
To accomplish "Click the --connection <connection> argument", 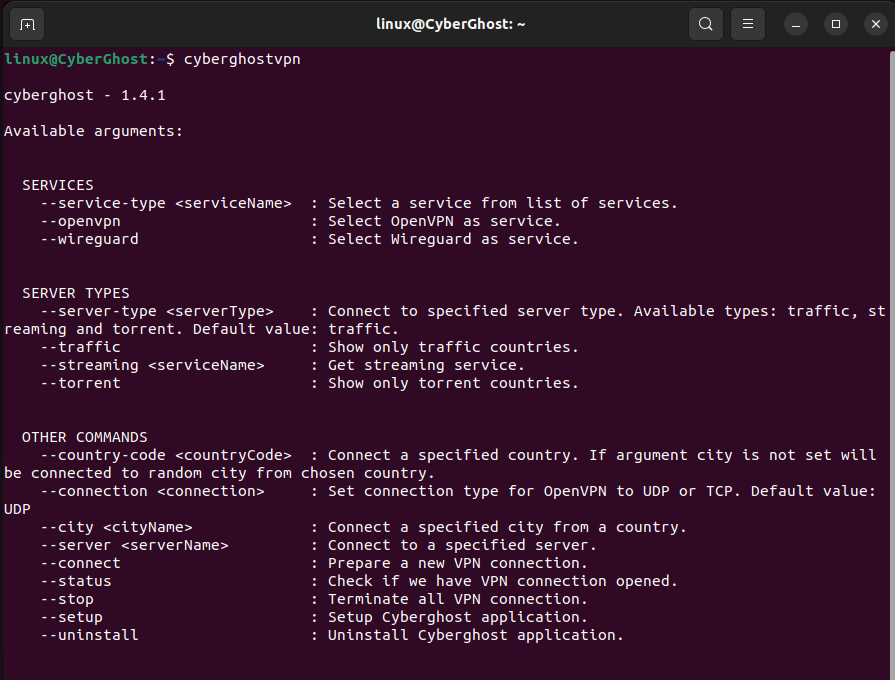I will click(x=152, y=491).
